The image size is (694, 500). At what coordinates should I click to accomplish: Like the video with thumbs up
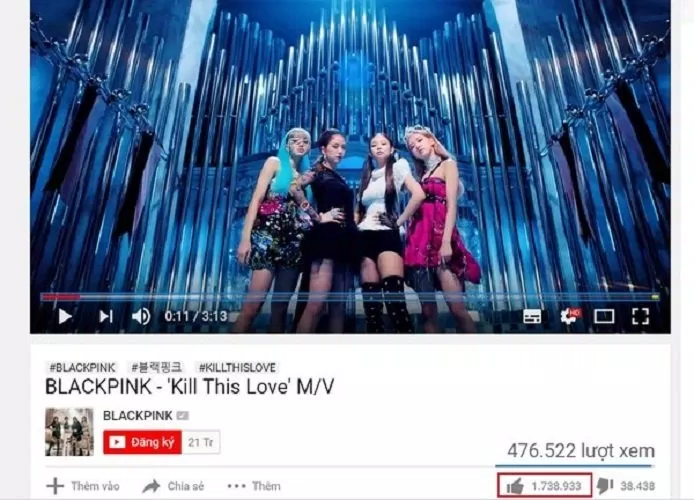pos(515,486)
